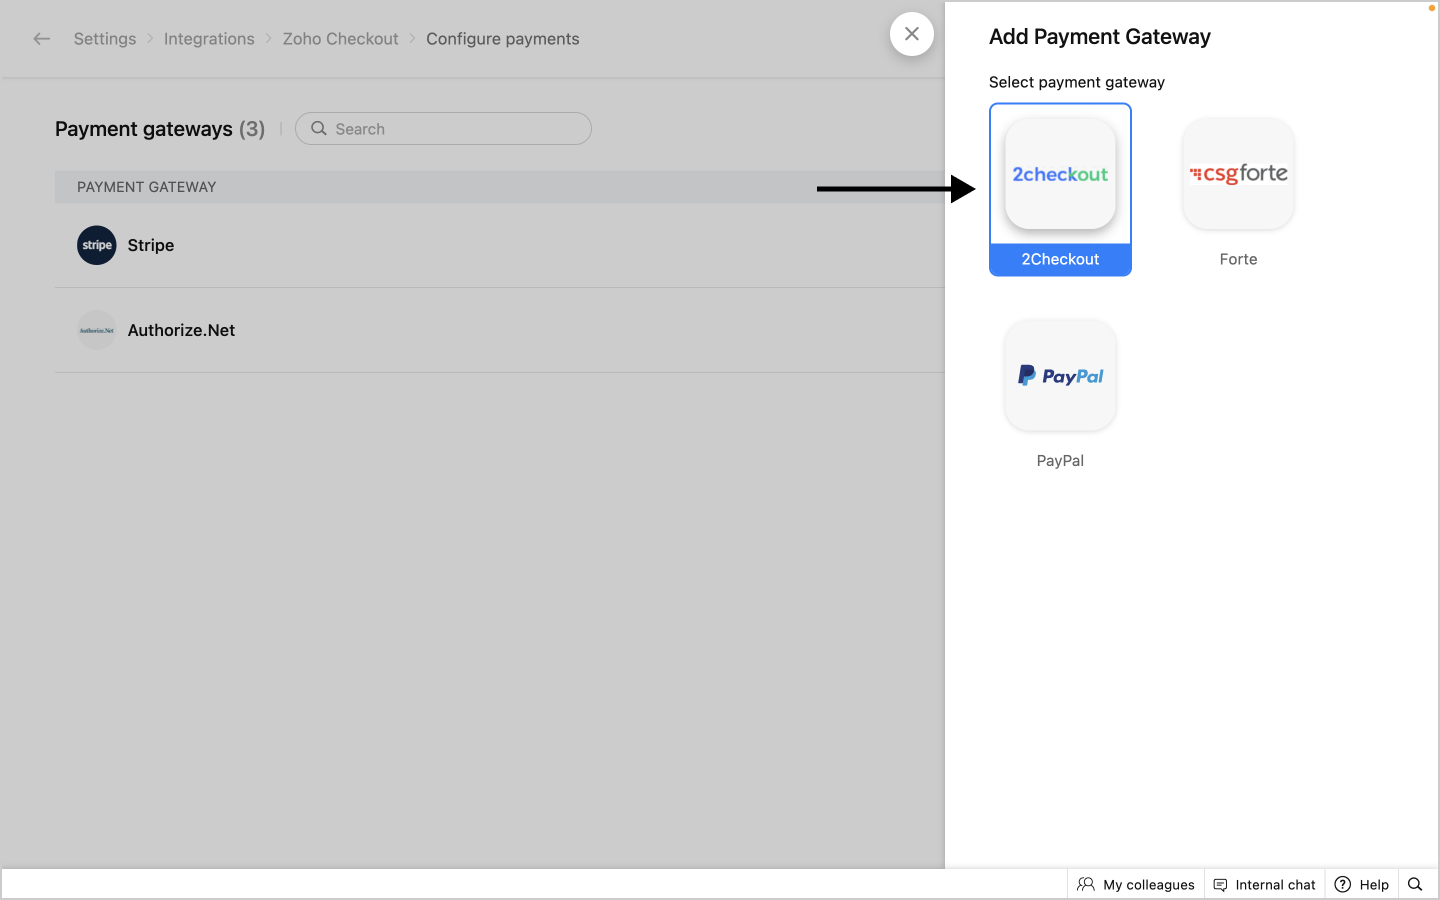Click the Add Payment Gateway title
The height and width of the screenshot is (900, 1440).
1100,37
